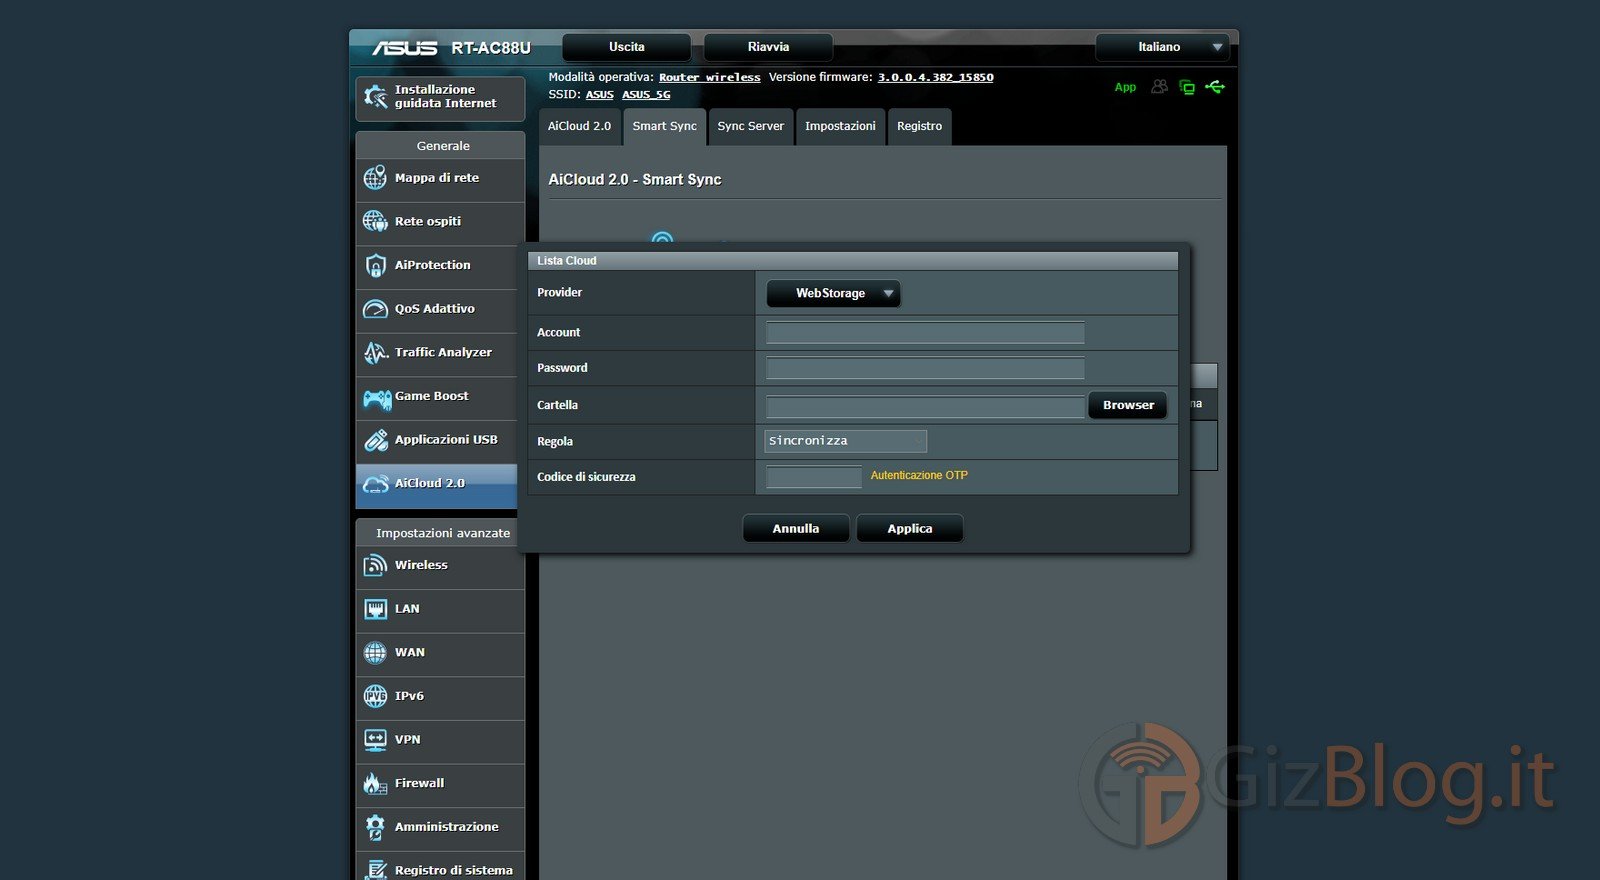
Task: Switch to the Sync Server tab
Action: [750, 127]
